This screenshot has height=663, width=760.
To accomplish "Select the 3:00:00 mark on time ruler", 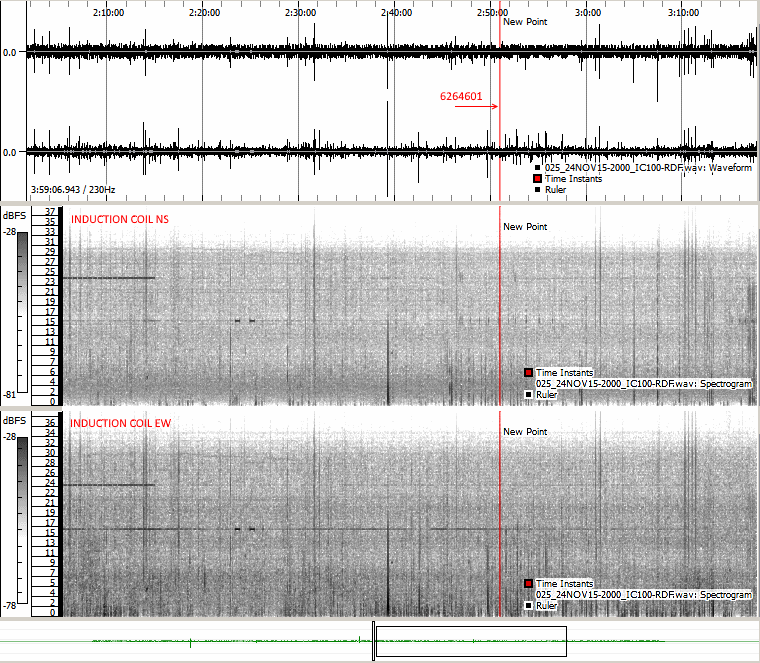I will coord(588,13).
